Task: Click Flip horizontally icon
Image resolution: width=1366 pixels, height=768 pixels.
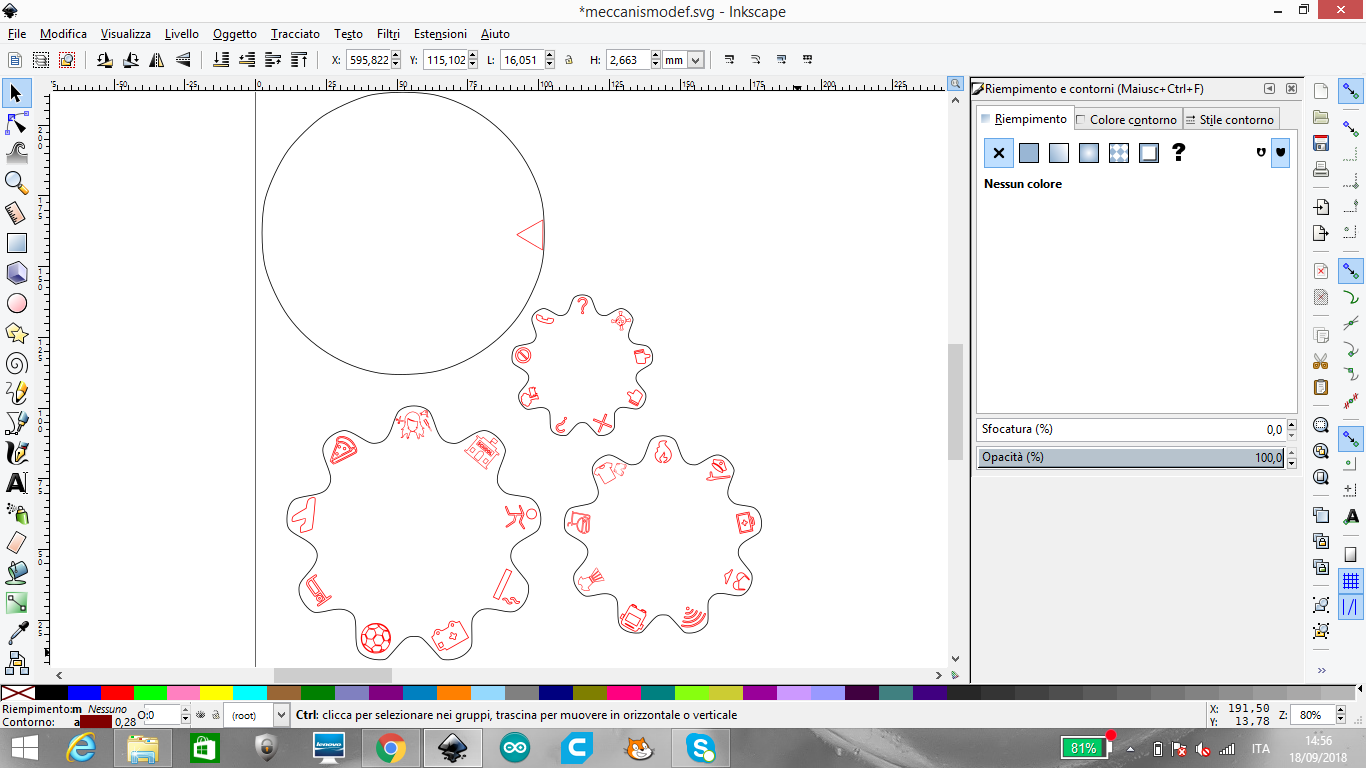Action: tap(157, 60)
